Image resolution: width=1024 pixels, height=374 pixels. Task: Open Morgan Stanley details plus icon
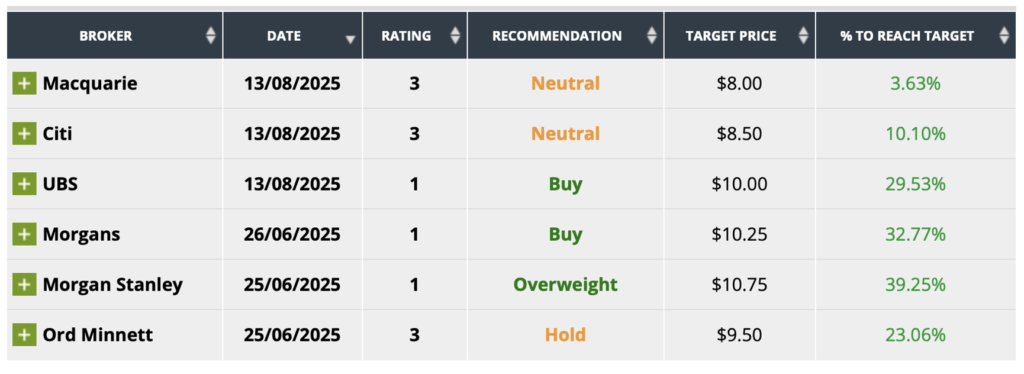click(x=24, y=285)
